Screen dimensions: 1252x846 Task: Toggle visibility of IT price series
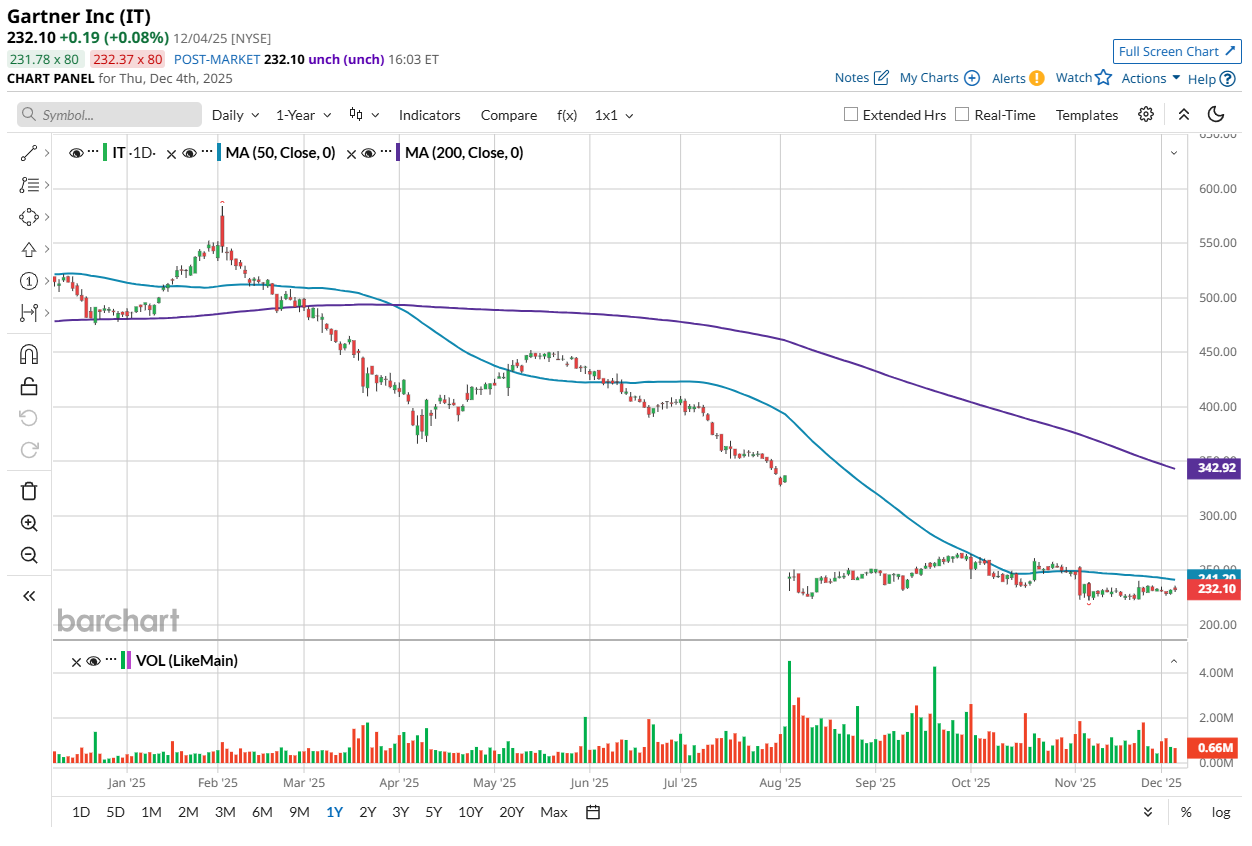click(x=76, y=153)
